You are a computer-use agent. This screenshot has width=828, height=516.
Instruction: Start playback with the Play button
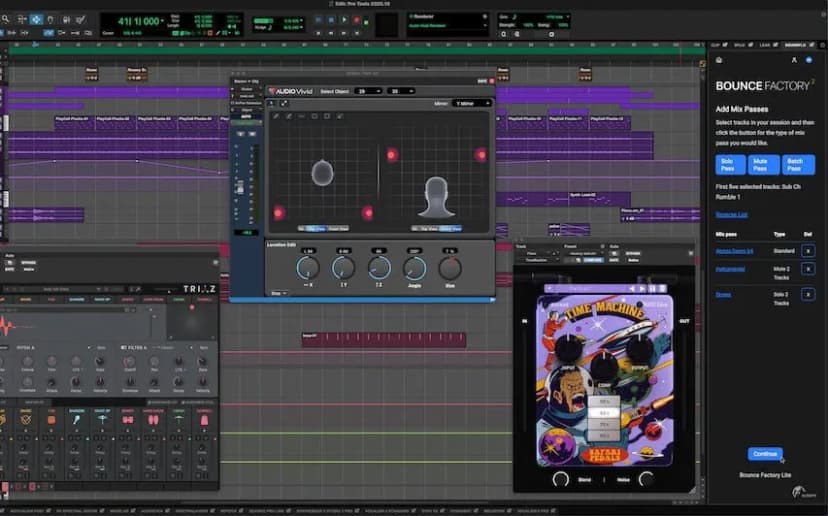coord(344,20)
